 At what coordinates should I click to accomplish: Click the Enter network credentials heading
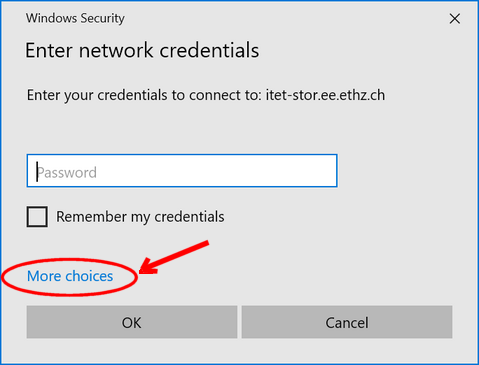(x=142, y=51)
